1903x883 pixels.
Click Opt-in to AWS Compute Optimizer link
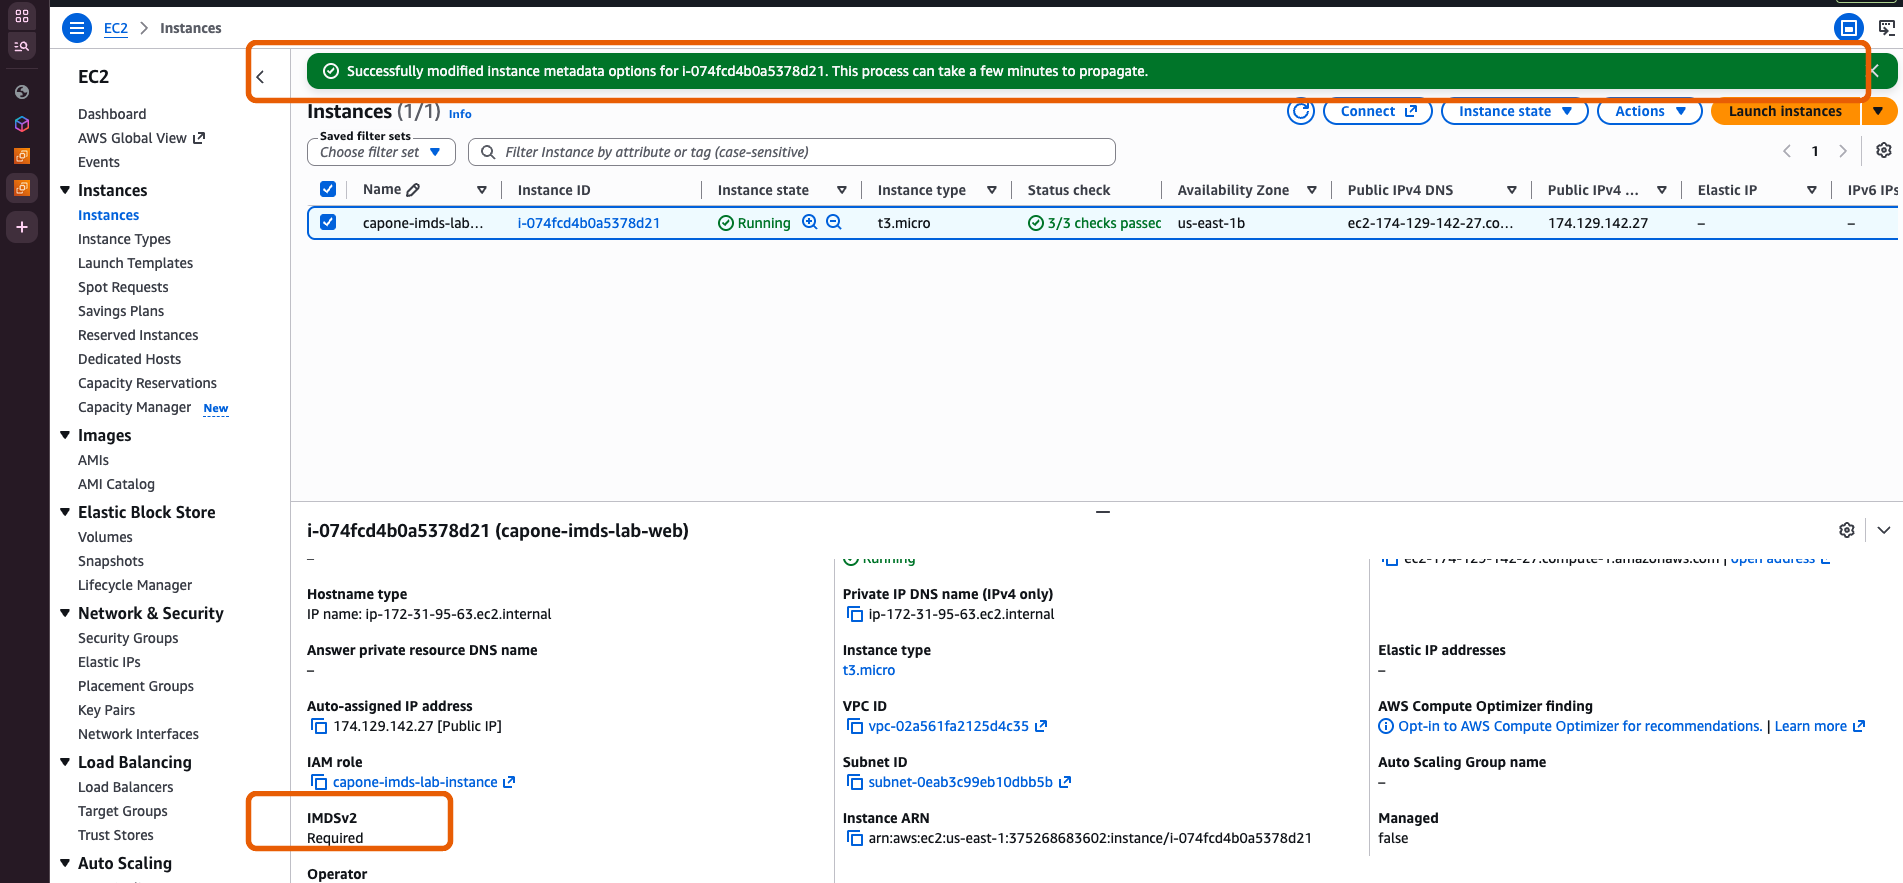[x=1580, y=726]
